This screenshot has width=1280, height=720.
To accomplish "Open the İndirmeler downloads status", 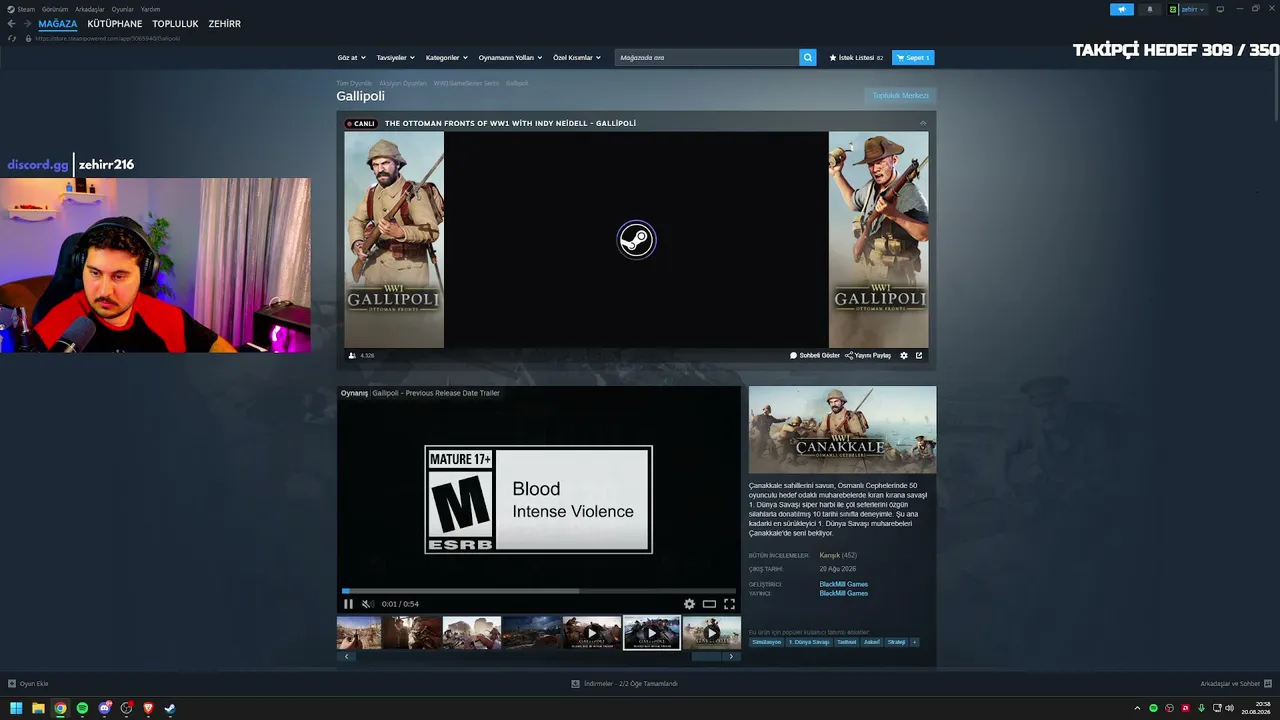I will [625, 684].
